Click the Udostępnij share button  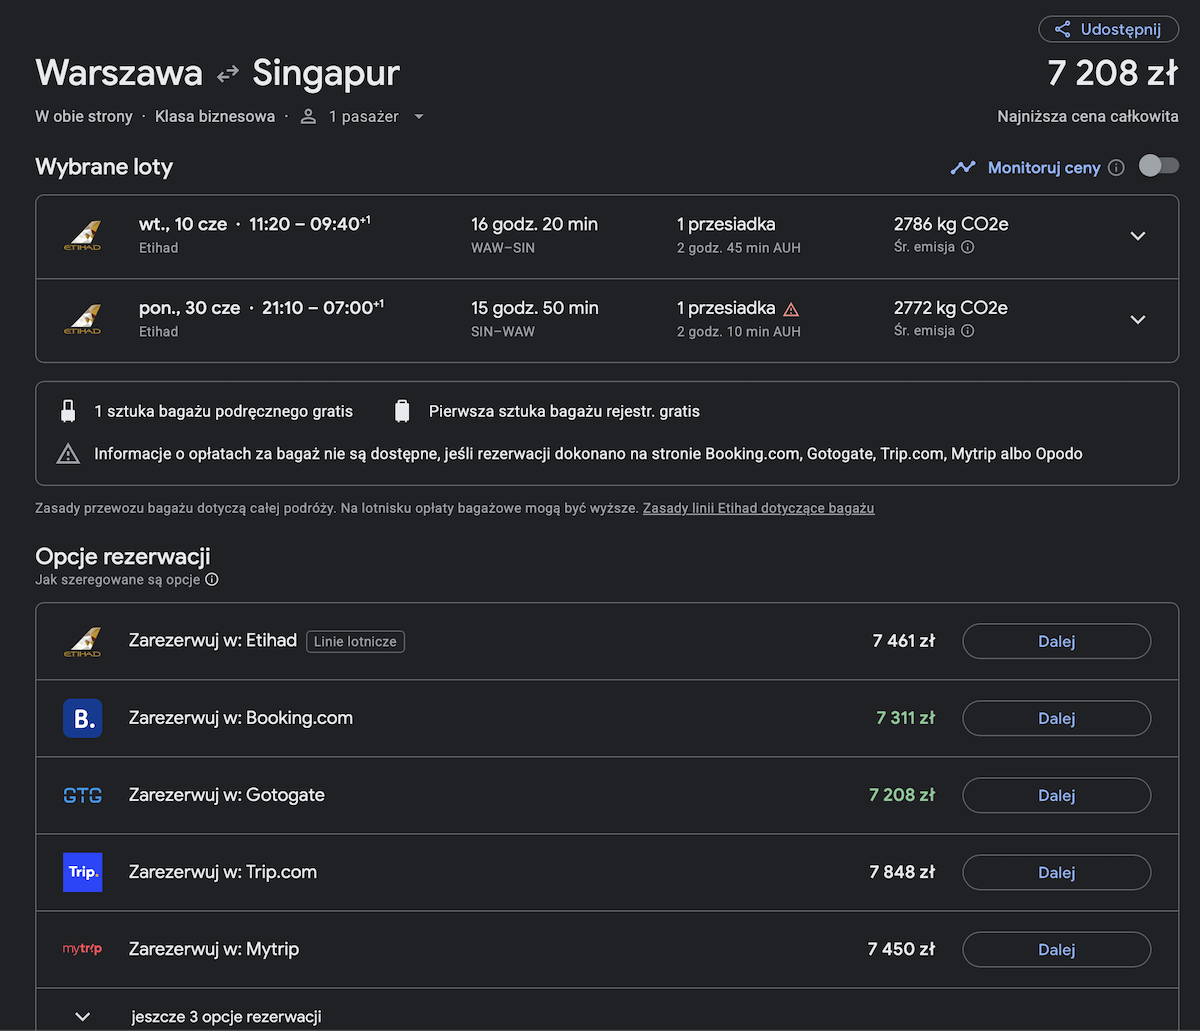1108,29
